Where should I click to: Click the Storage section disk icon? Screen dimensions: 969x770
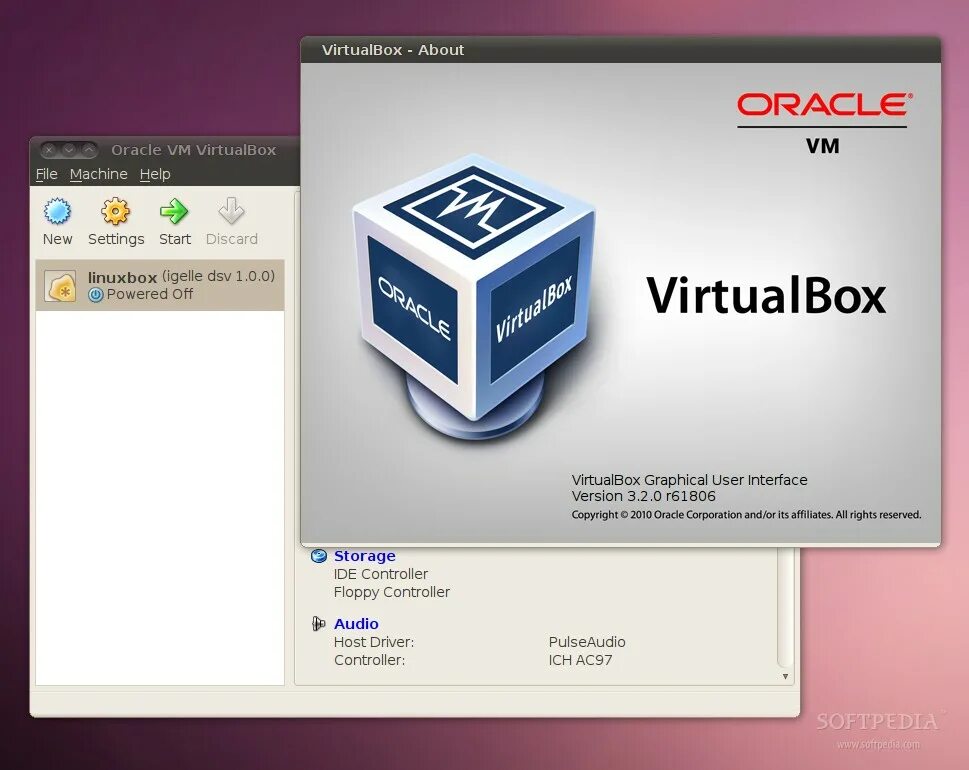coord(319,556)
